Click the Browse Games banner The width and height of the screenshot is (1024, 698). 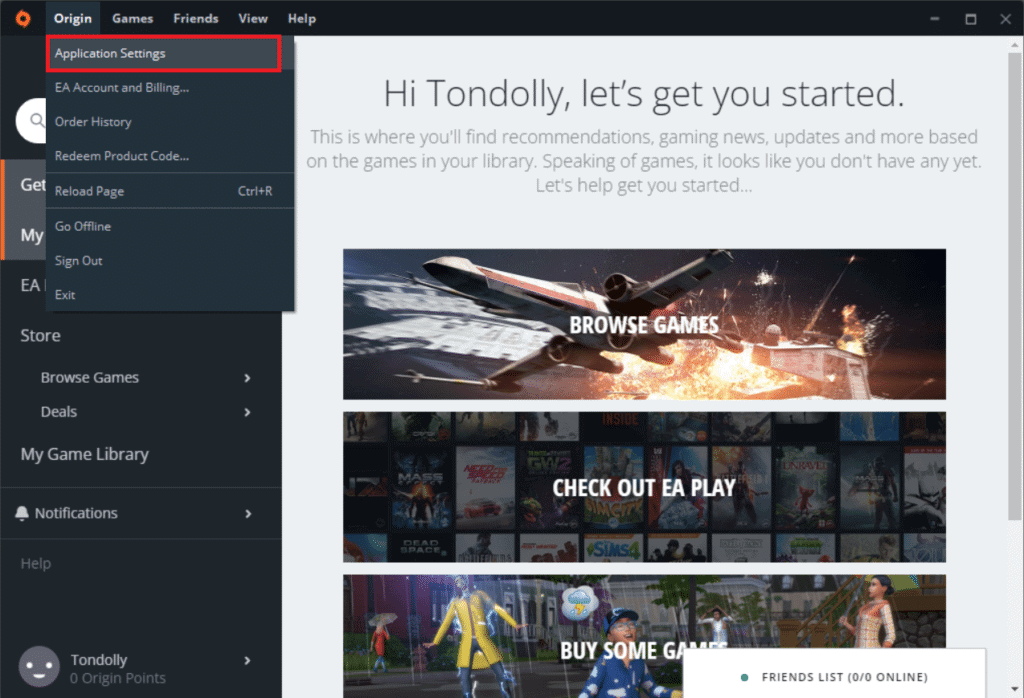(645, 324)
